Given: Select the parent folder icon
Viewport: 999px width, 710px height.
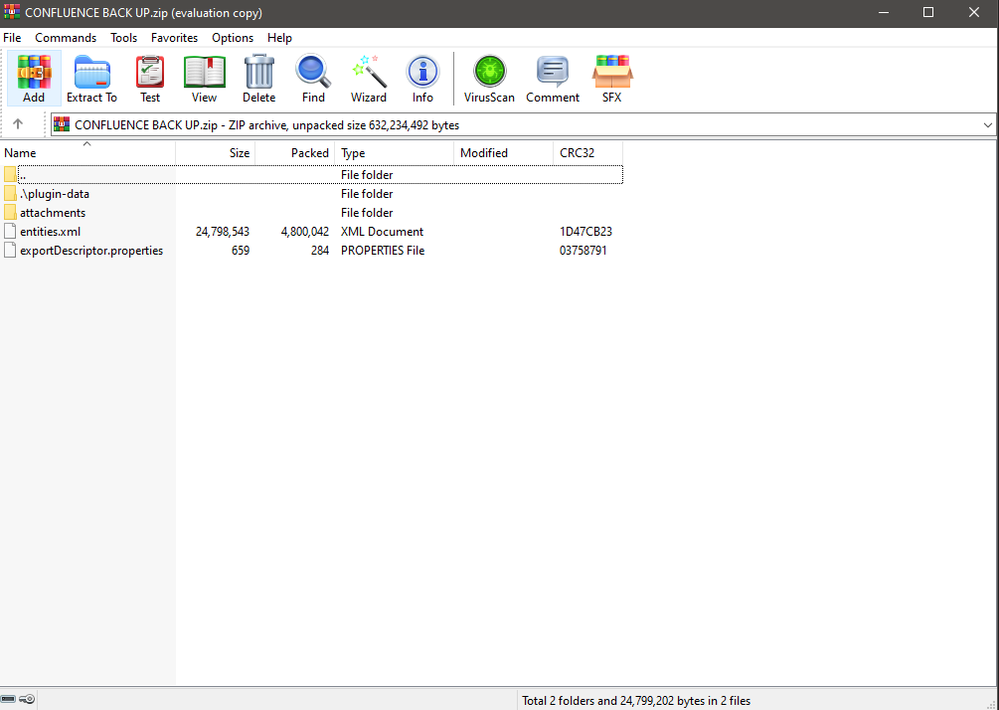Looking at the screenshot, I should pyautogui.click(x=10, y=174).
